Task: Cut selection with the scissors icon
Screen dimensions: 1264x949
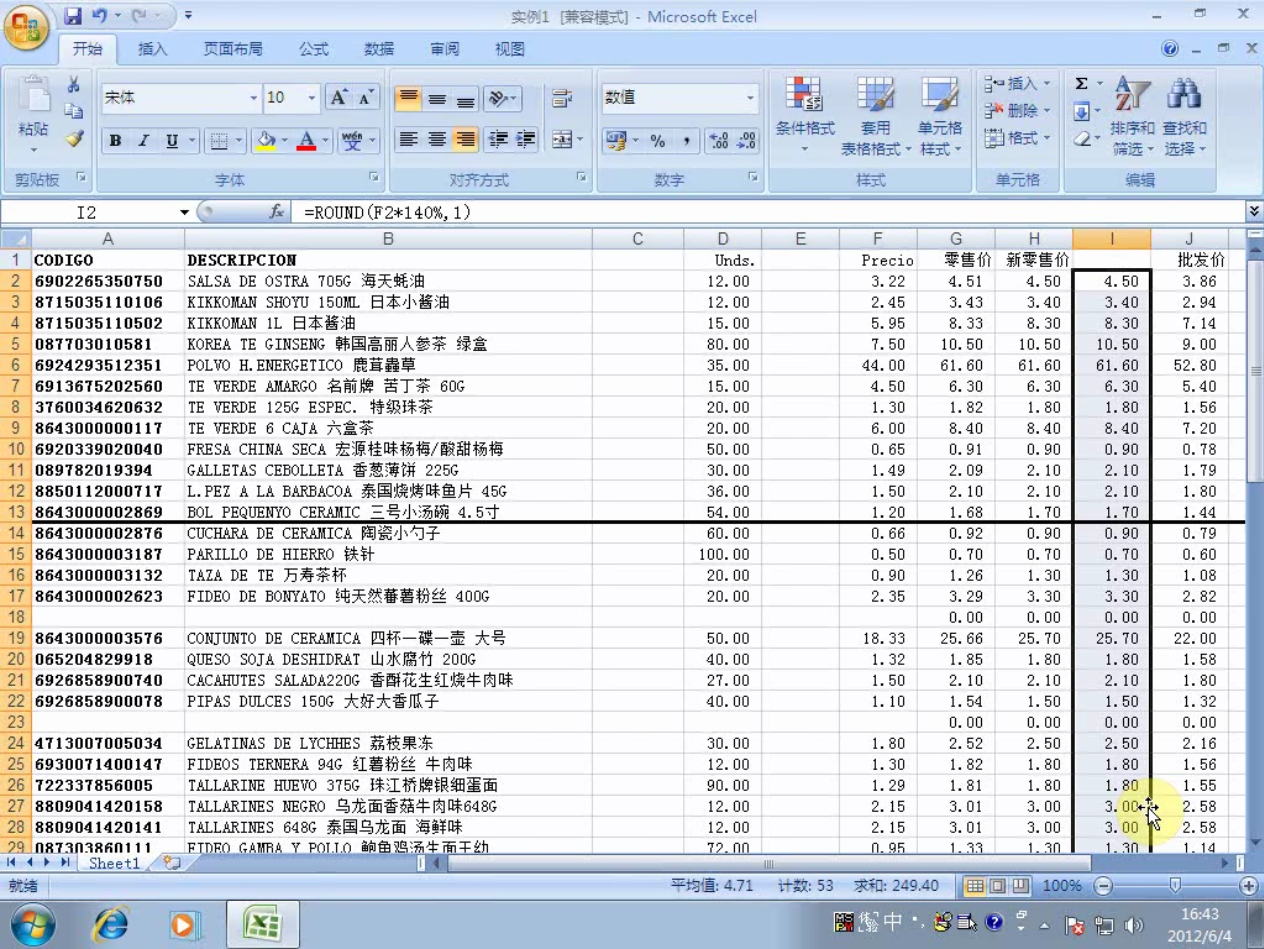Action: [73, 85]
